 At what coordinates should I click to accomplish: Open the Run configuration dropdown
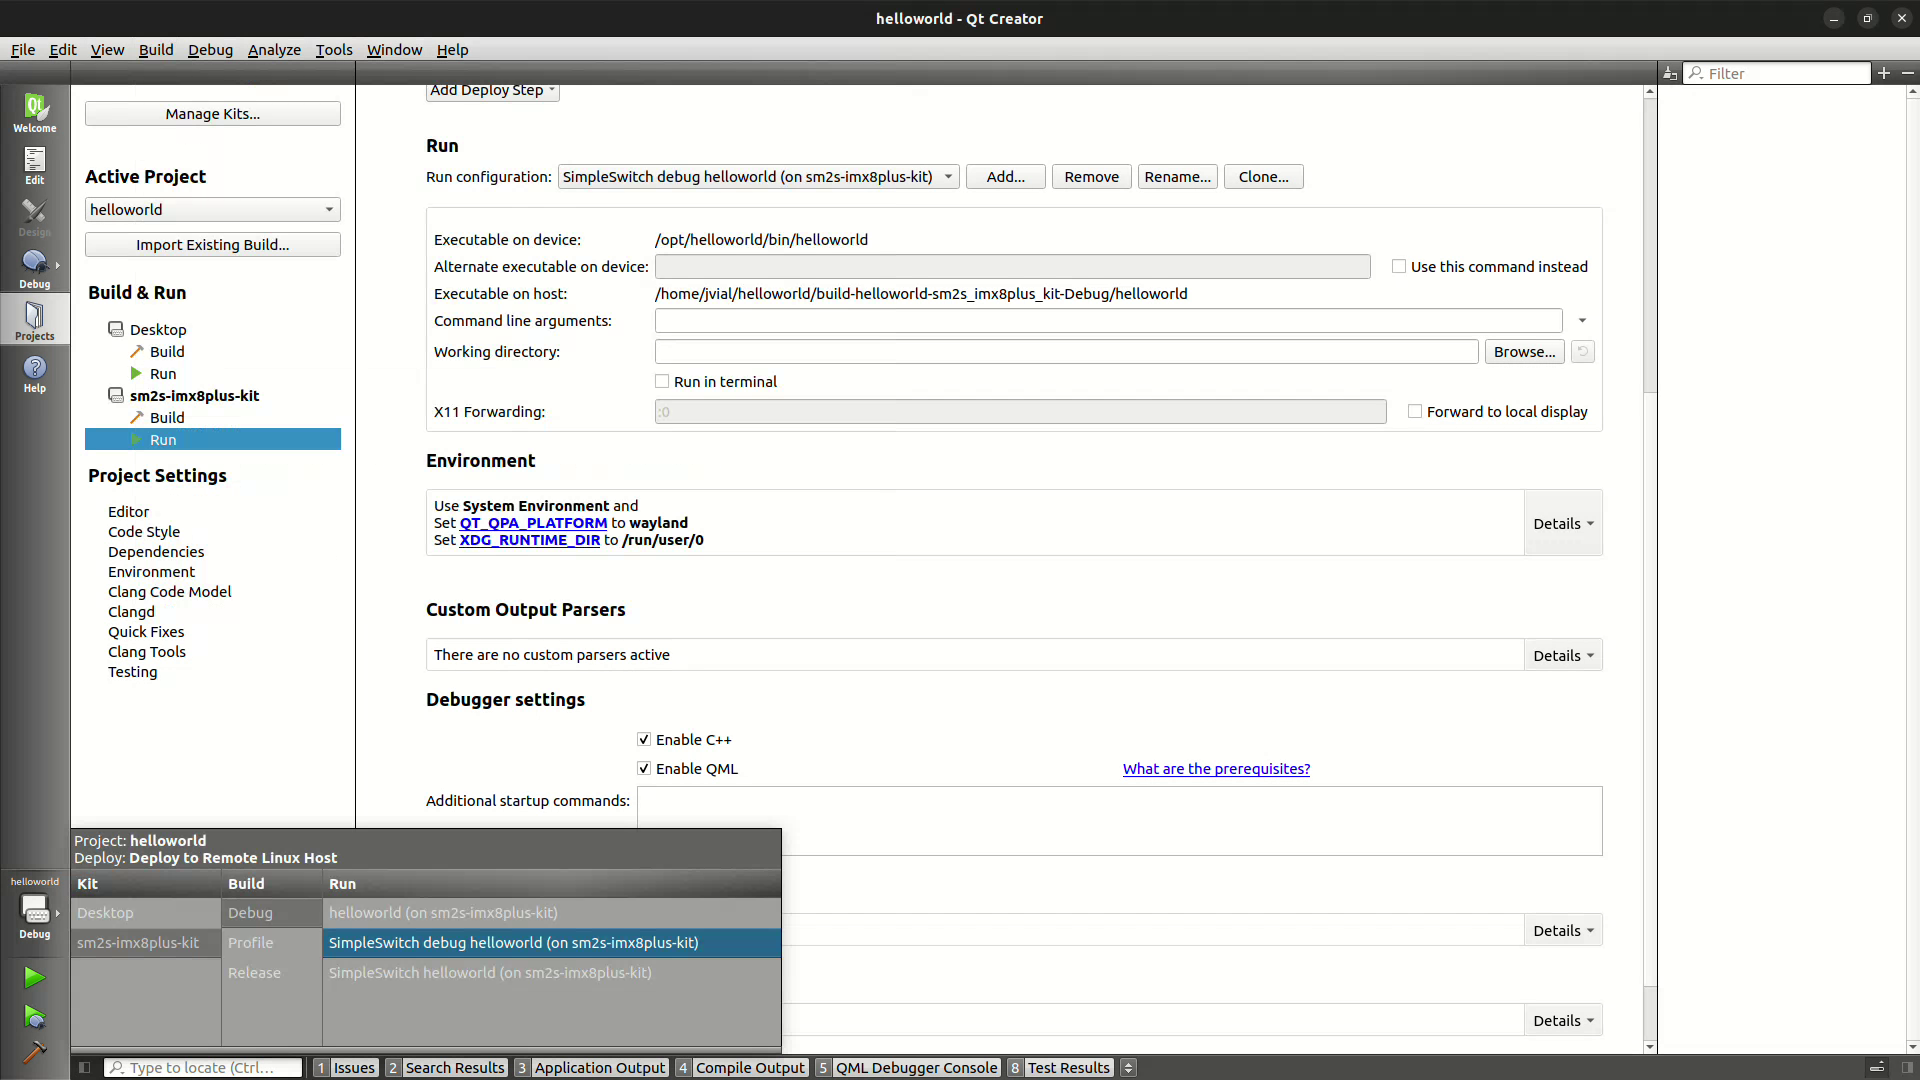[x=758, y=177]
